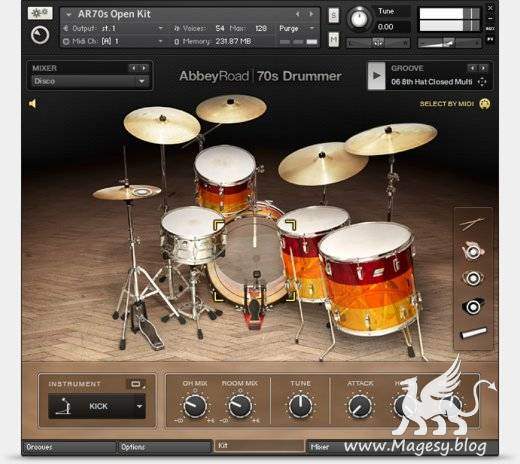Click the ROOM MIX knob

[x=240, y=406]
